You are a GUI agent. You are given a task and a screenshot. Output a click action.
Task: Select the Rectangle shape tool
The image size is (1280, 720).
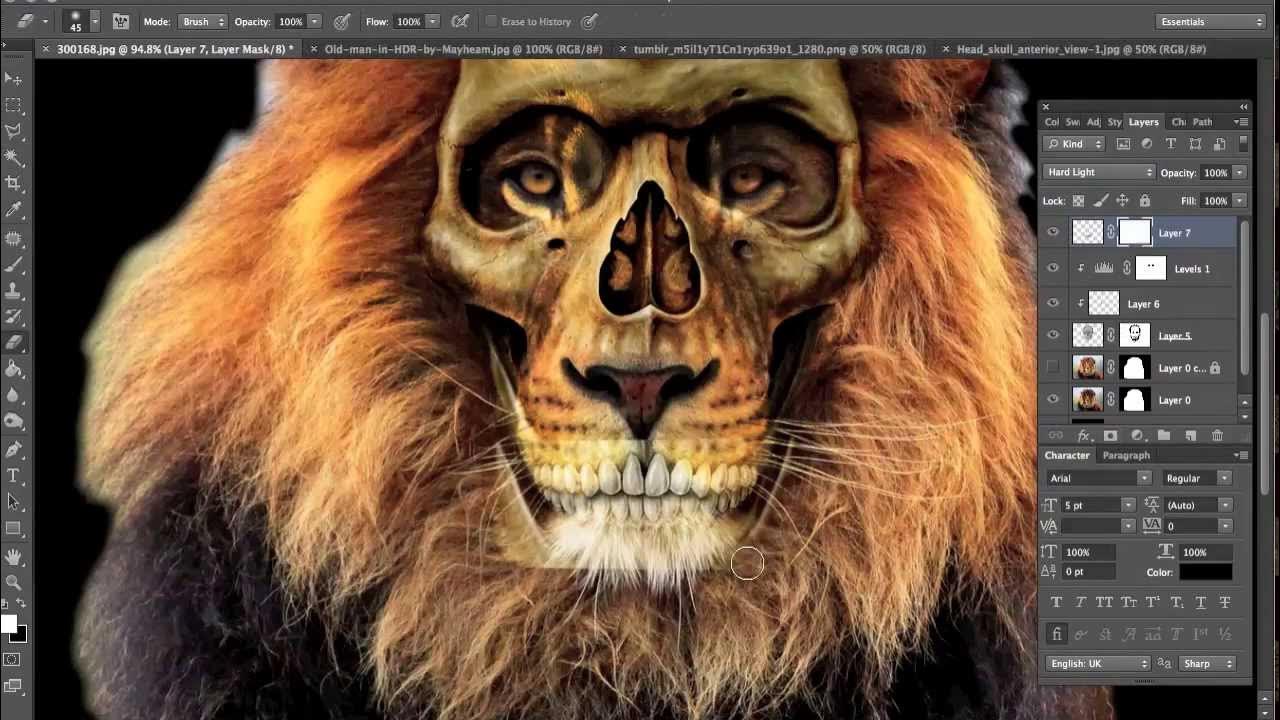click(14, 528)
